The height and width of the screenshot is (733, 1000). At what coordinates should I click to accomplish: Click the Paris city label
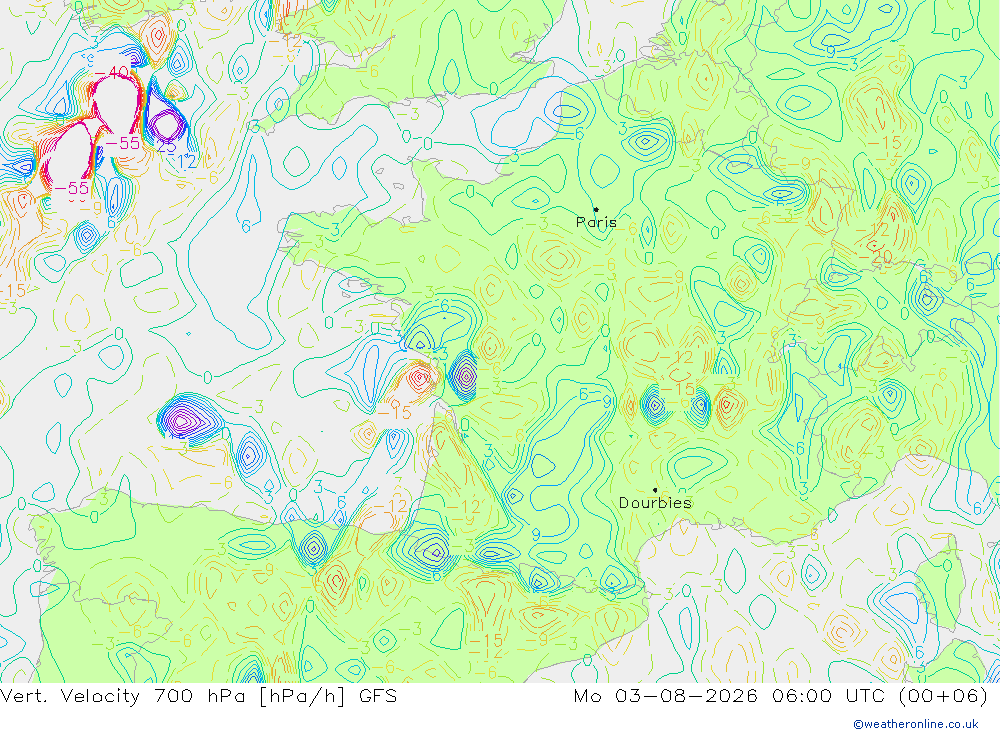pyautogui.click(x=596, y=222)
